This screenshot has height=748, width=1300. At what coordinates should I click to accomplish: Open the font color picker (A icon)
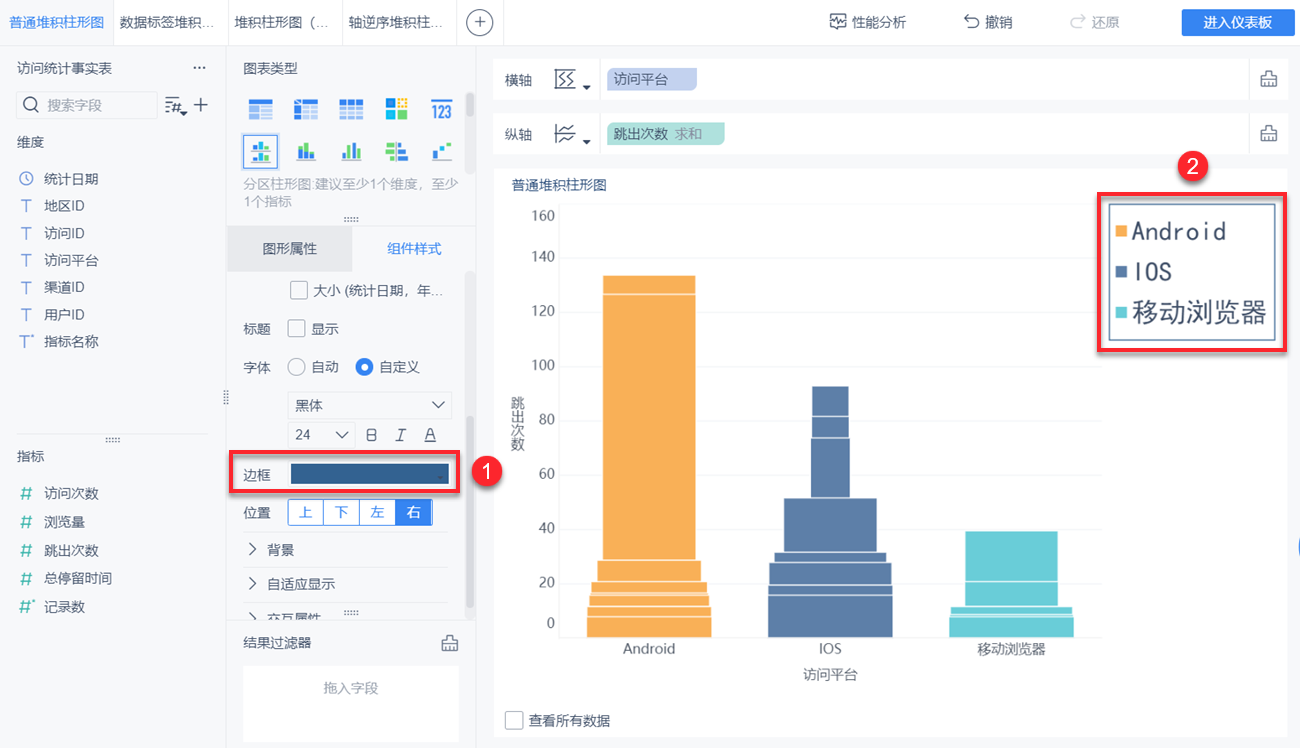tap(430, 435)
